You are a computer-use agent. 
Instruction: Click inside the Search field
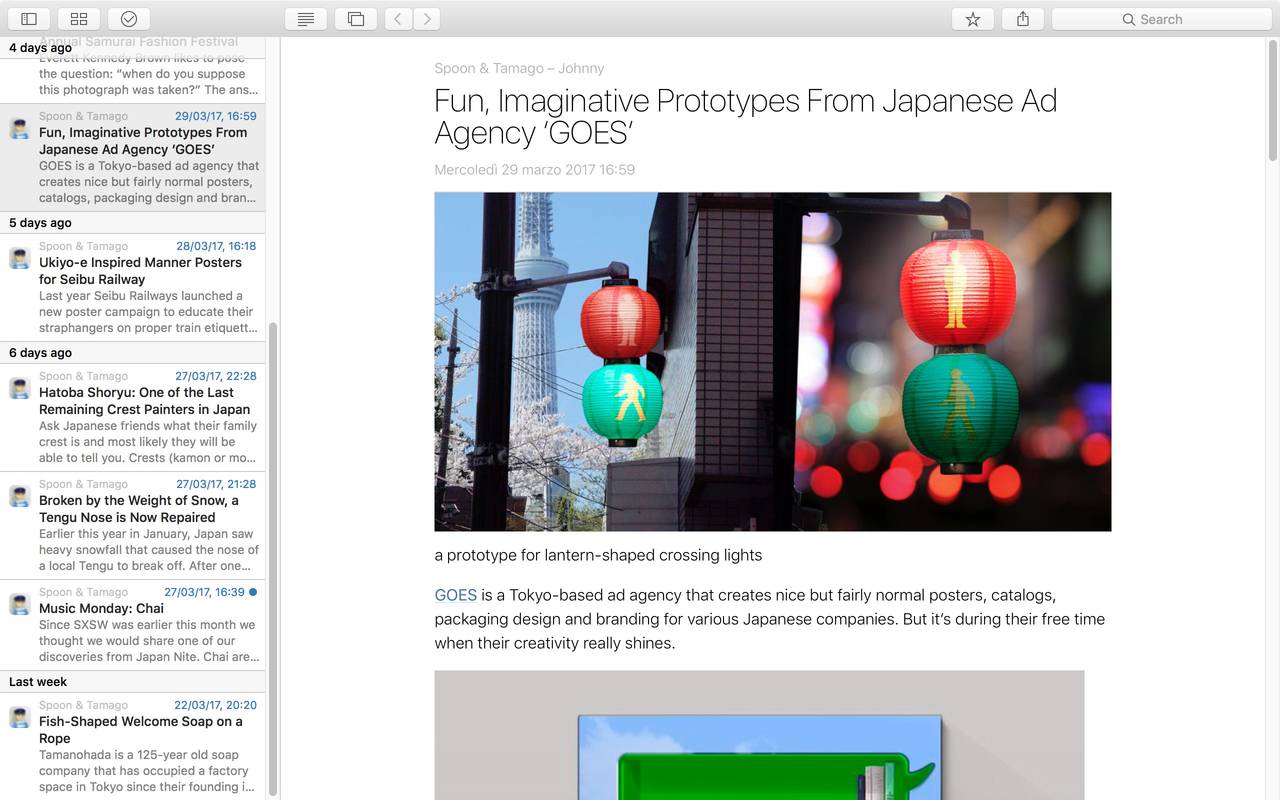click(1160, 18)
